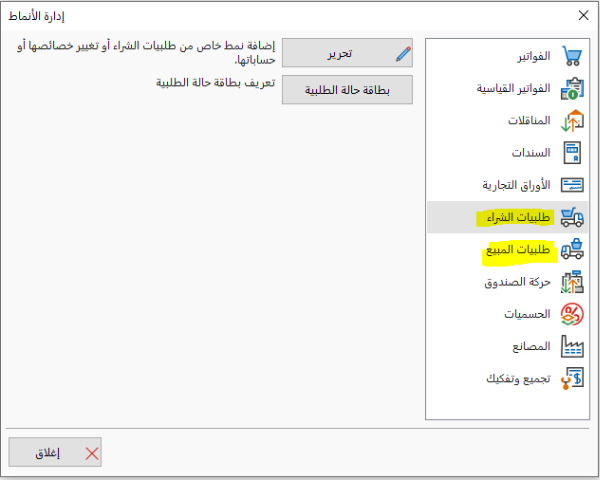Select طلبيات المبيع entry
The height and width of the screenshot is (480, 600).
click(507, 249)
